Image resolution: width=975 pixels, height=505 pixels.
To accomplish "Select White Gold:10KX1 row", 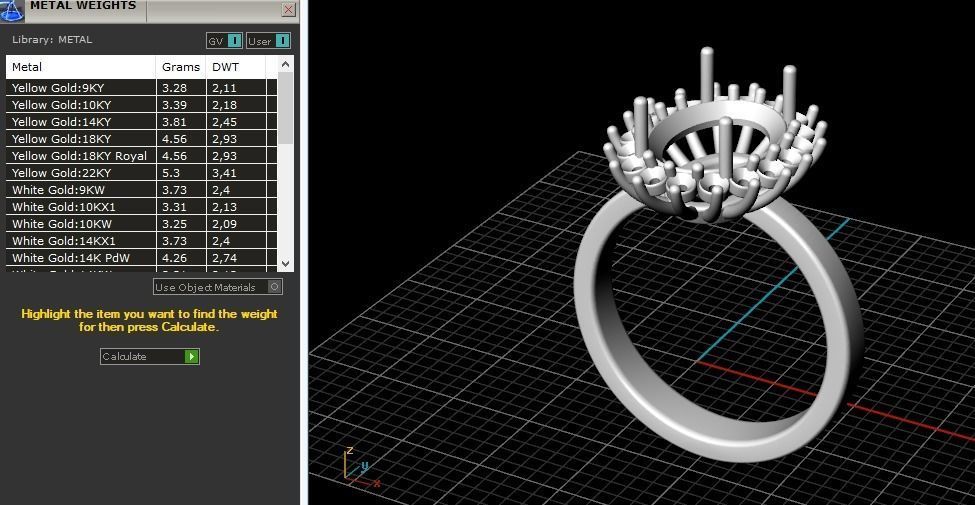I will pyautogui.click(x=142, y=206).
